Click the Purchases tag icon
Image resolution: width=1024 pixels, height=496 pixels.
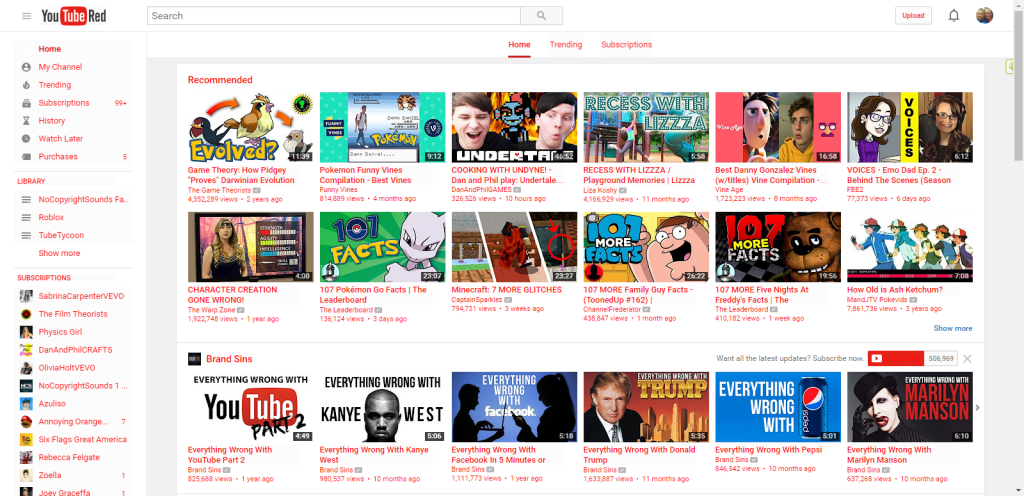coord(26,157)
